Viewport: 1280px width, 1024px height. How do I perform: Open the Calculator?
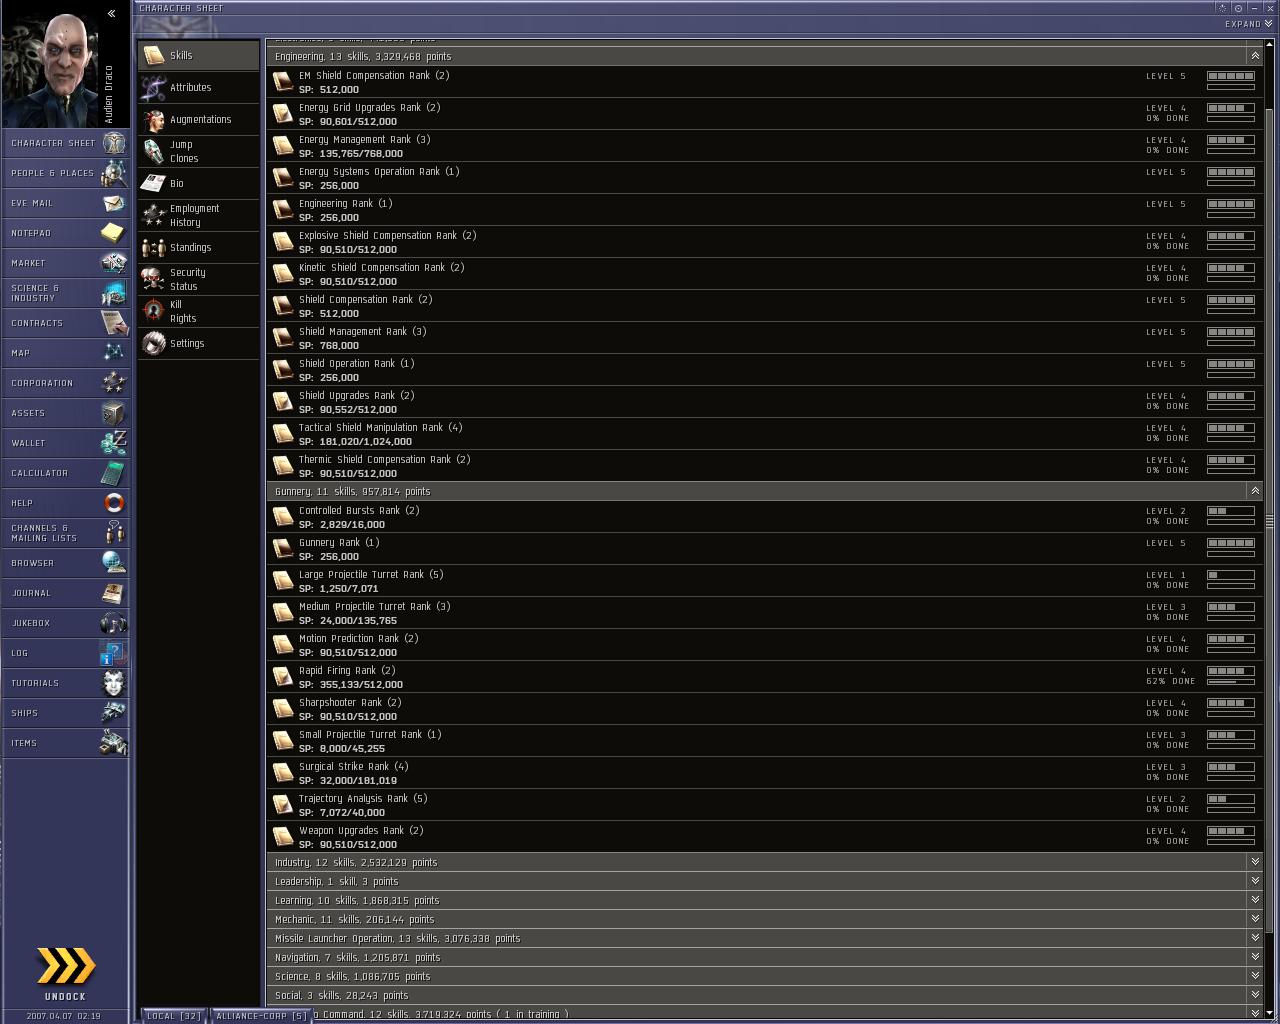[x=65, y=473]
